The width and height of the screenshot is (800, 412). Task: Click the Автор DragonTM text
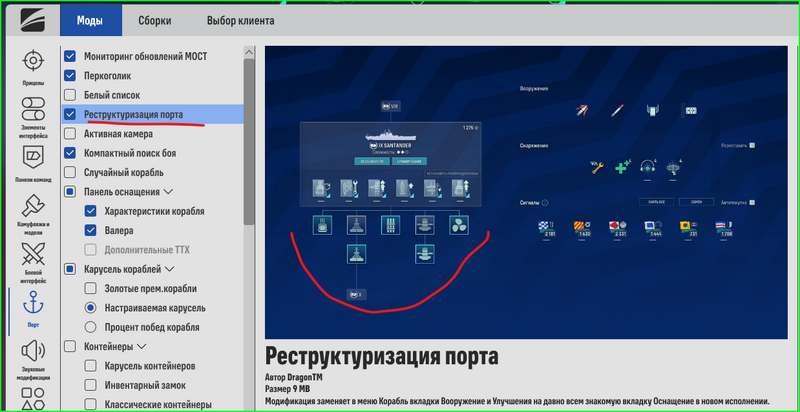[293, 378]
